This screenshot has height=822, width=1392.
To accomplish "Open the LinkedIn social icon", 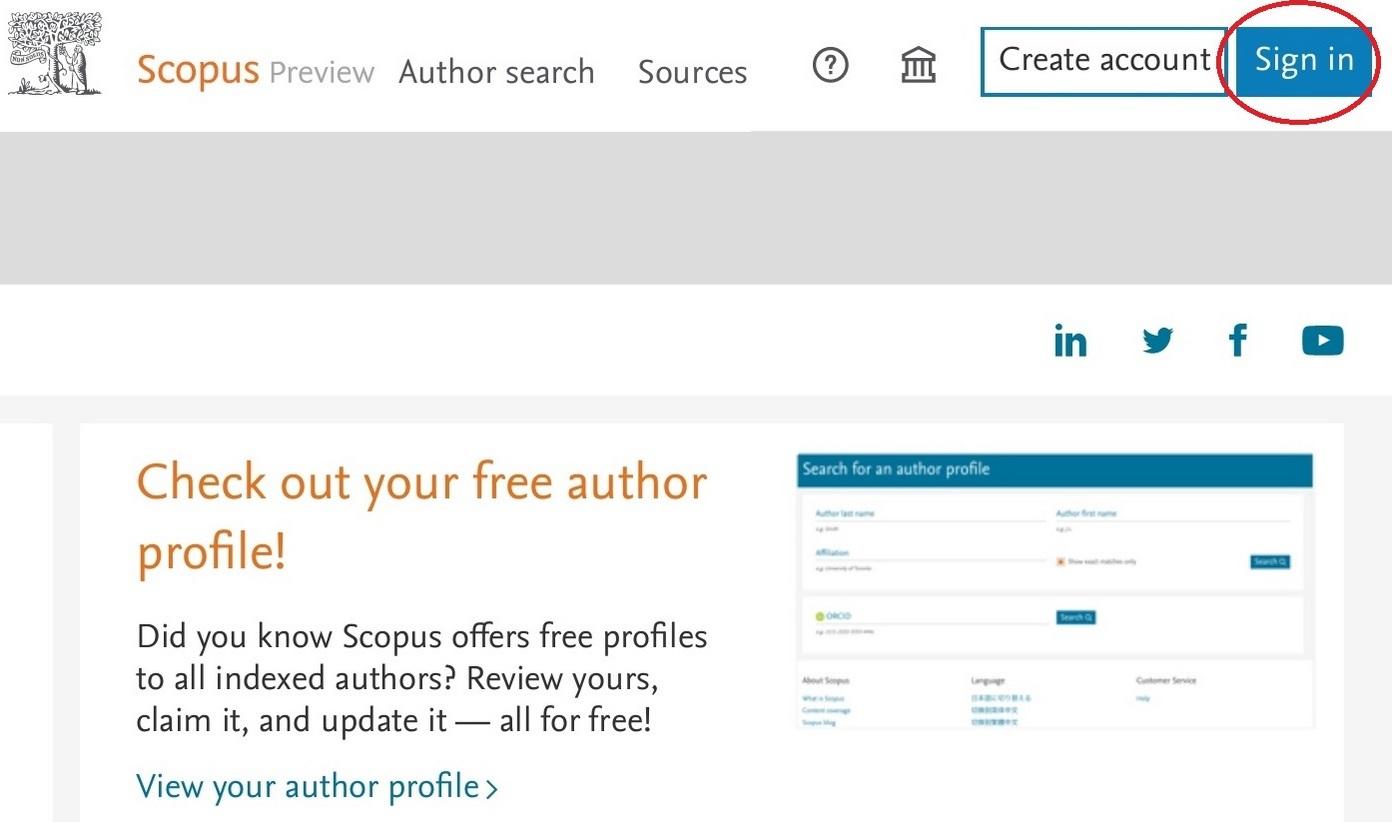I will 1070,341.
